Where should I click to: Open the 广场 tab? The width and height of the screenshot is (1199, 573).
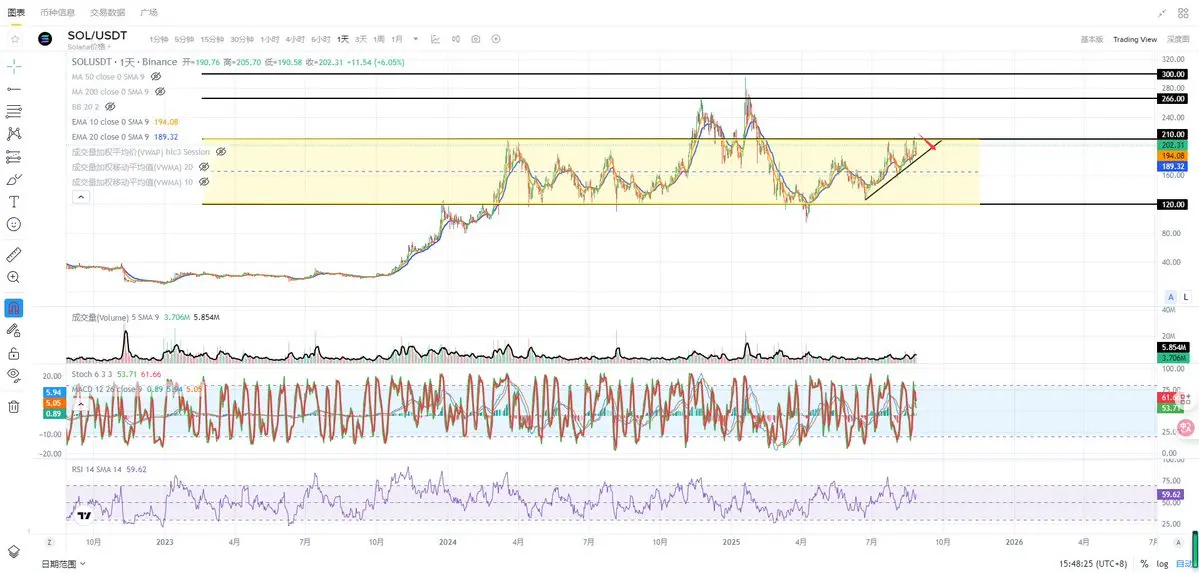pyautogui.click(x=149, y=13)
